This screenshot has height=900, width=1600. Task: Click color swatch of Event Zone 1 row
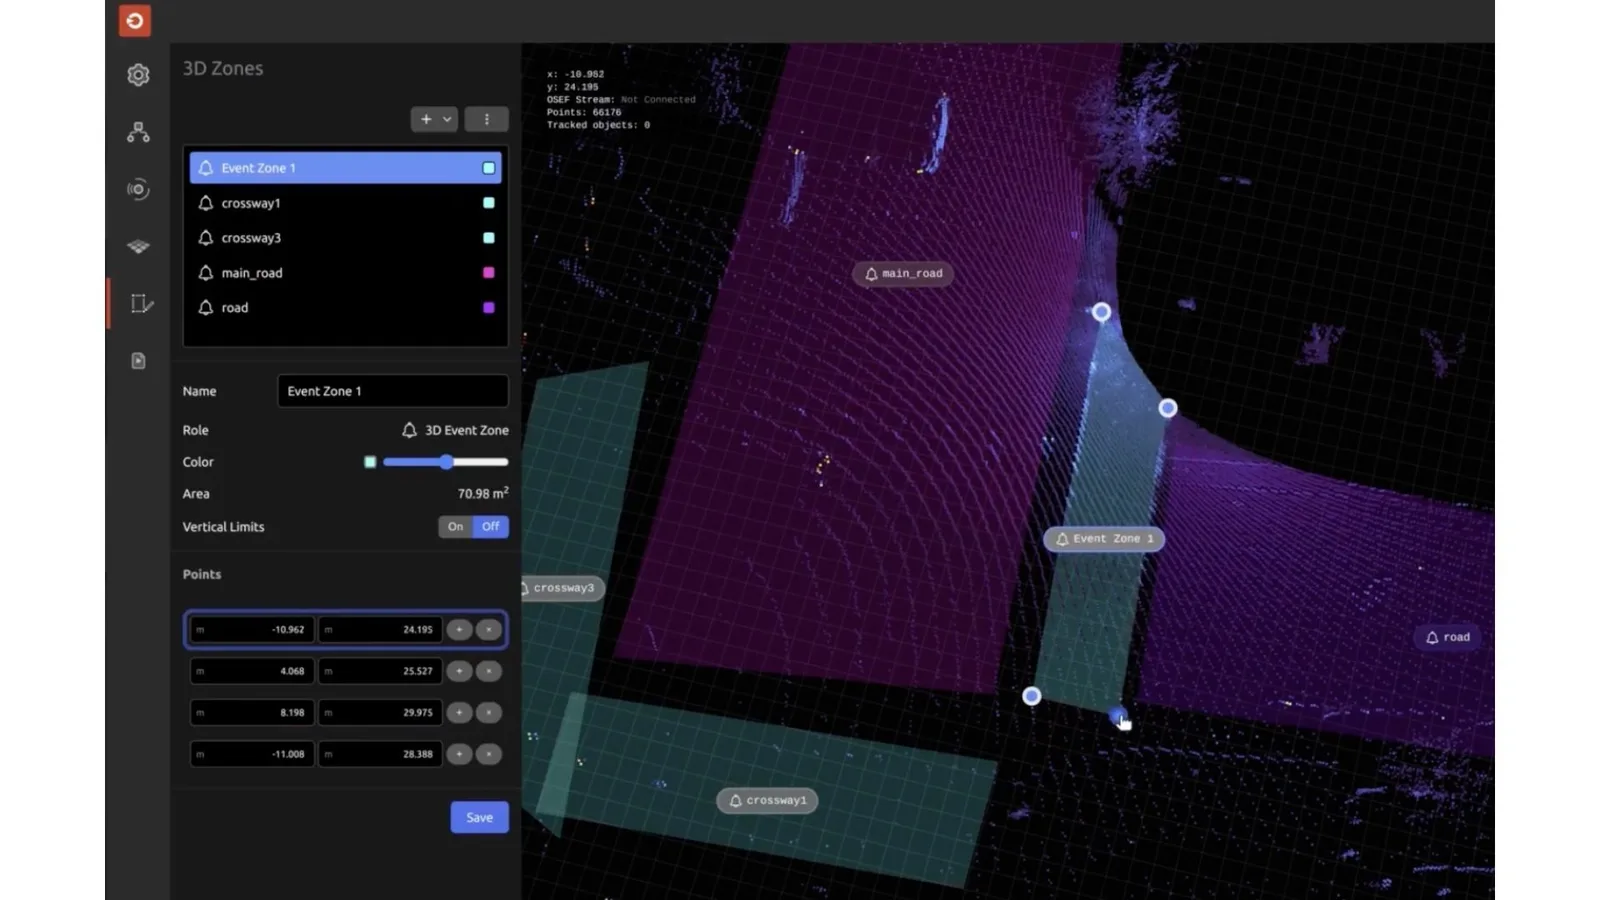(489, 168)
